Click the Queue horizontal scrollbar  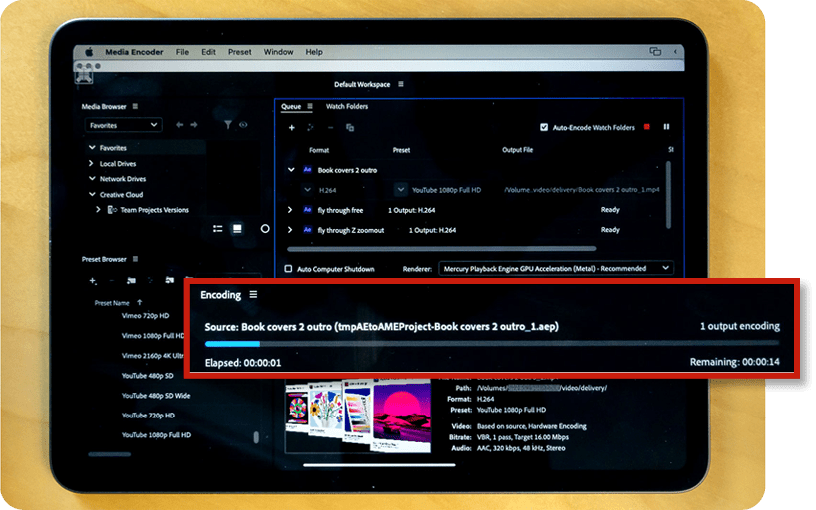click(441, 249)
